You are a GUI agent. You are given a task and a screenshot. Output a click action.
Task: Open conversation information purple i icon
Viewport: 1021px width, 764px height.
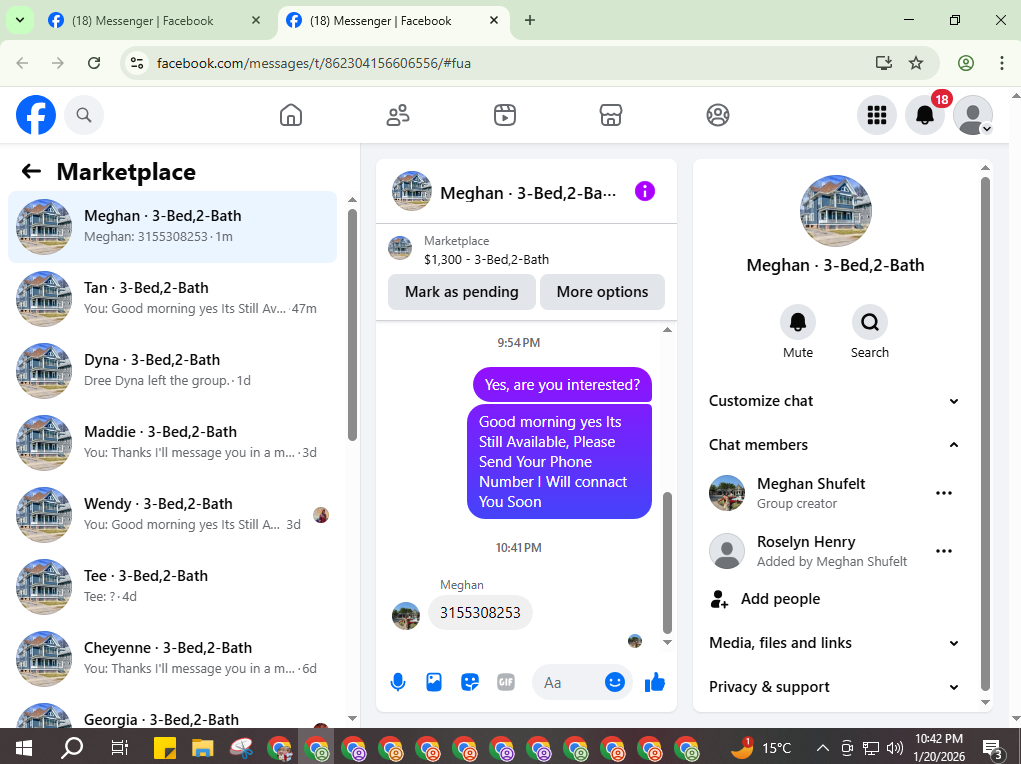[x=645, y=191]
